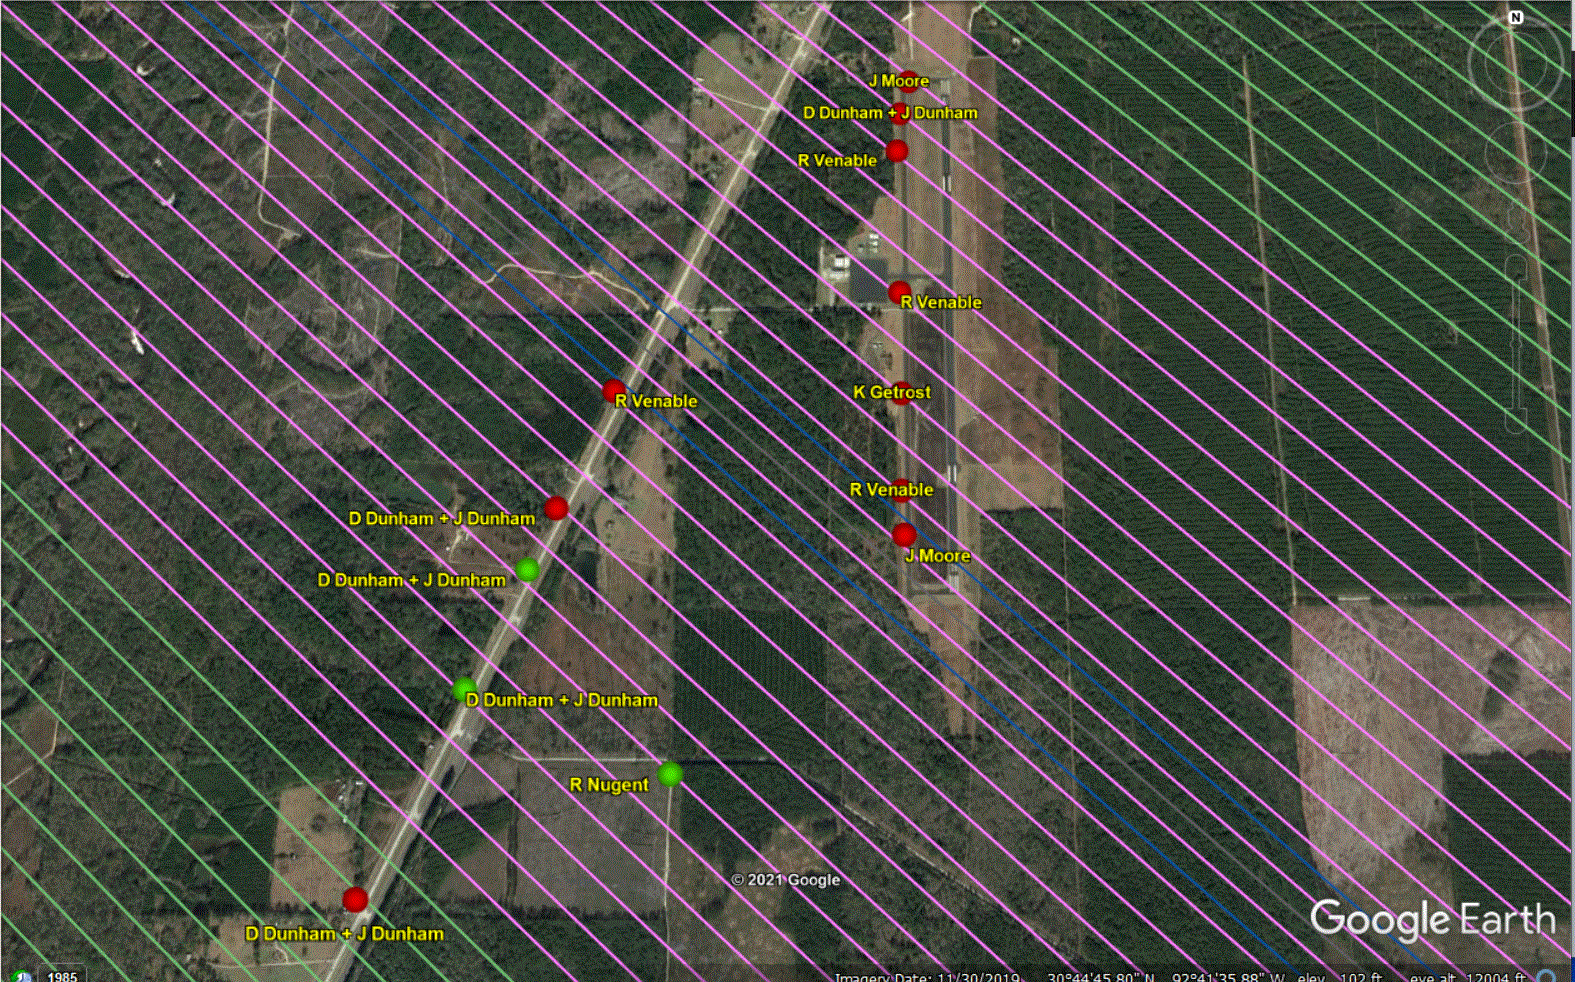Select the red K Getrost placemark
The width and height of the screenshot is (1575, 982).
point(902,392)
